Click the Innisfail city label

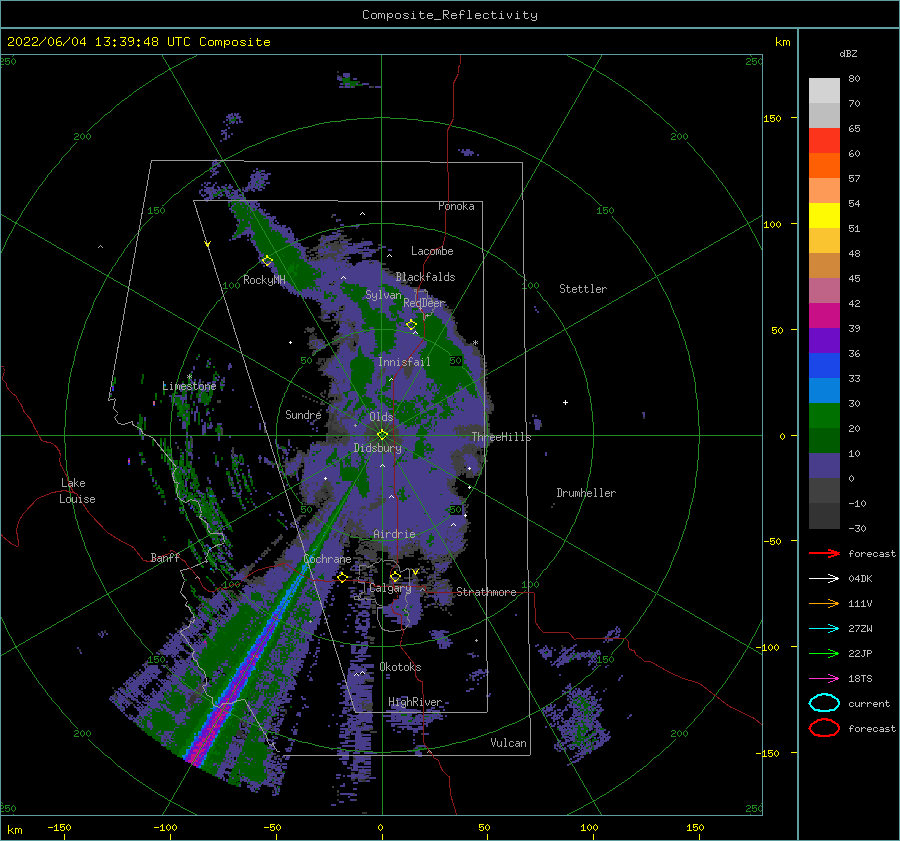click(404, 362)
